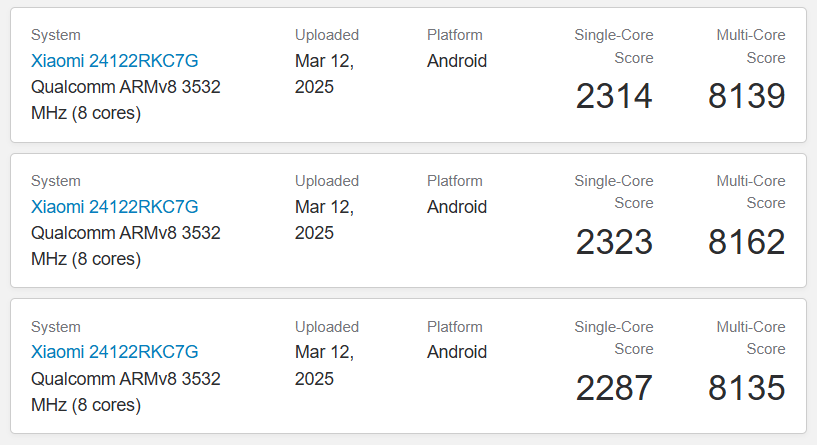The image size is (817, 445).
Task: Open the Xiaomi 24122RKC7G link scoring 2287
Action: 114,352
